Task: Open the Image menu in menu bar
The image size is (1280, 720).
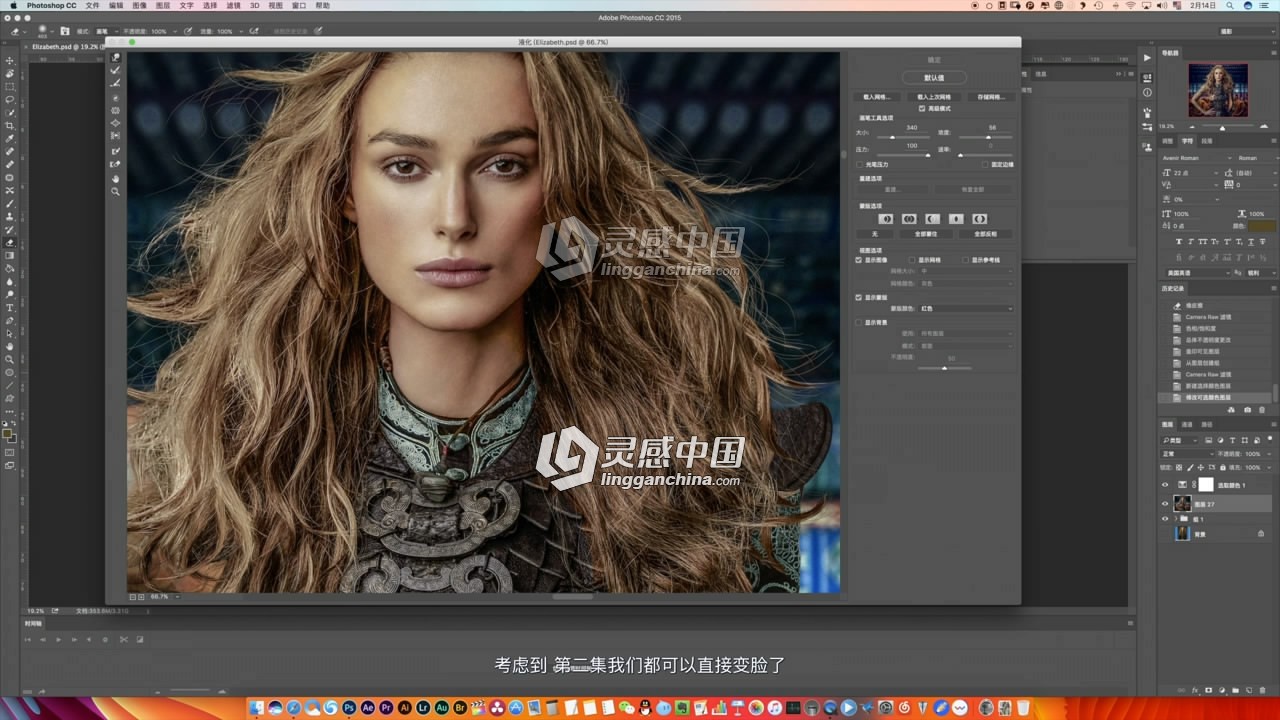Action: 139,5
